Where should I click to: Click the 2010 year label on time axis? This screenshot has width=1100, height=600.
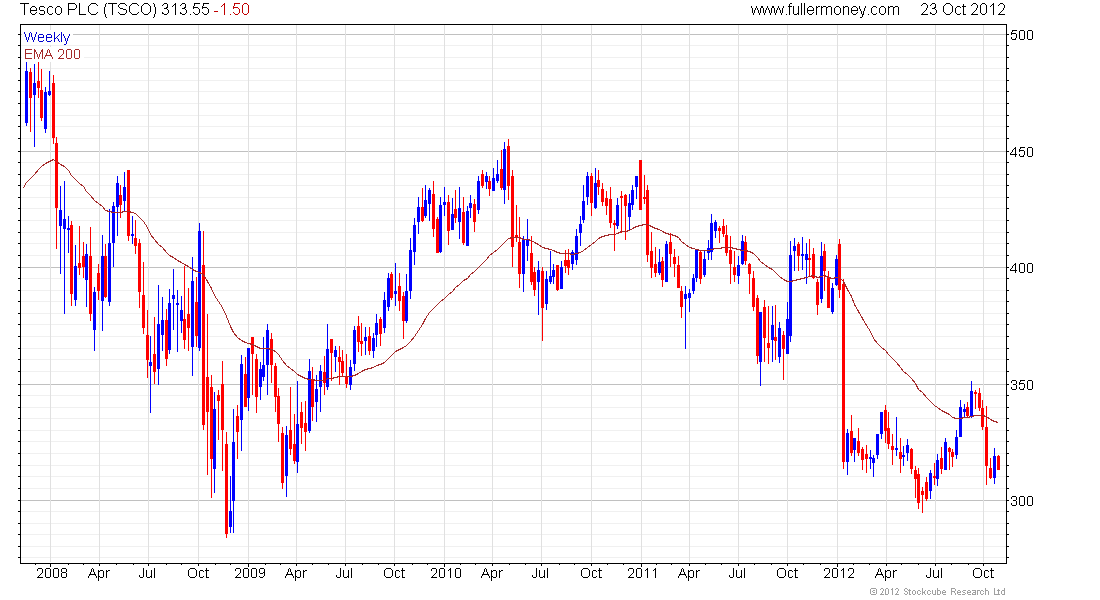click(445, 573)
